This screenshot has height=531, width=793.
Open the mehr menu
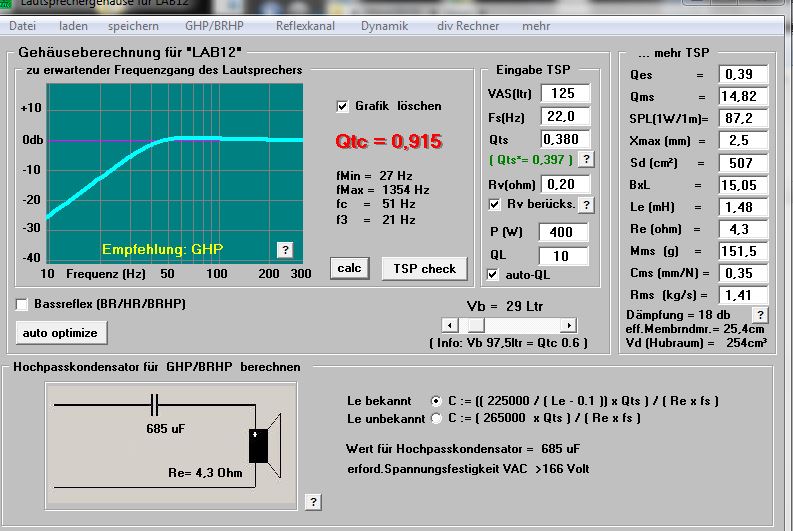point(535,25)
